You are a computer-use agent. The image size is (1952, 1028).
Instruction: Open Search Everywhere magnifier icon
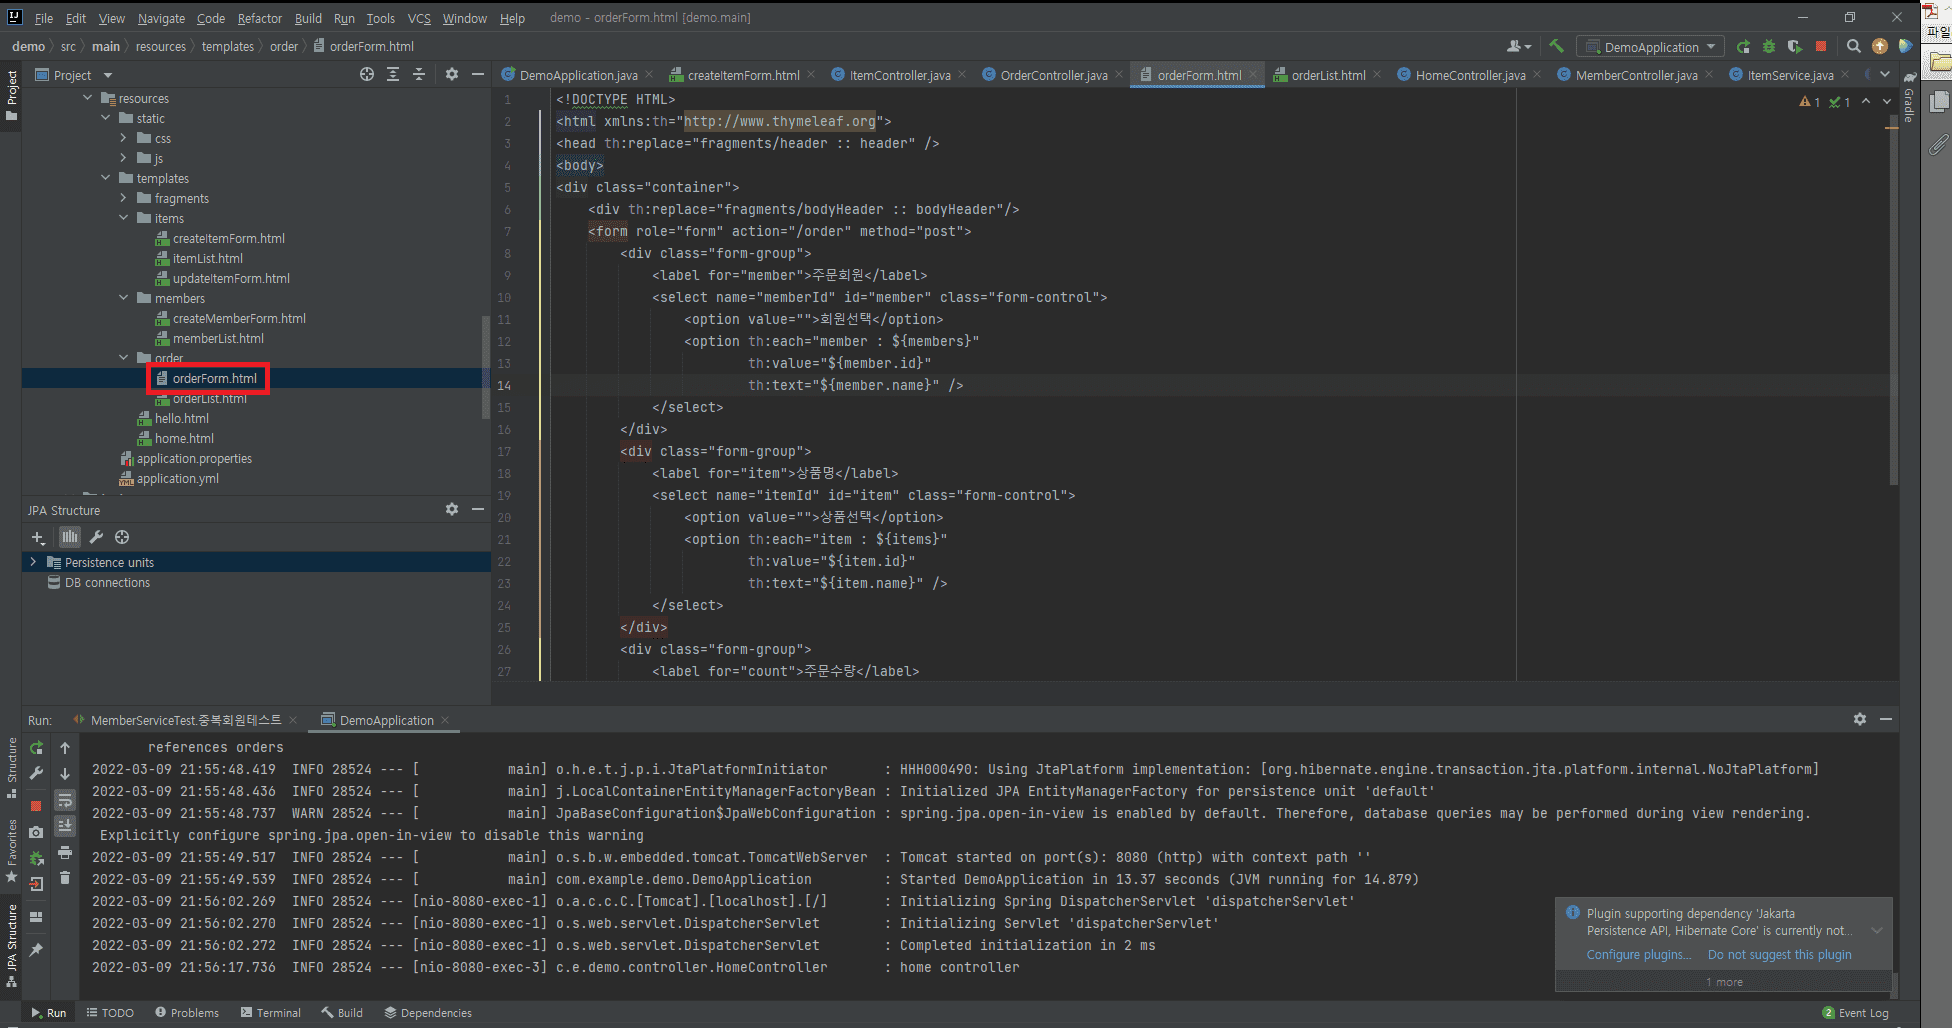pos(1853,46)
